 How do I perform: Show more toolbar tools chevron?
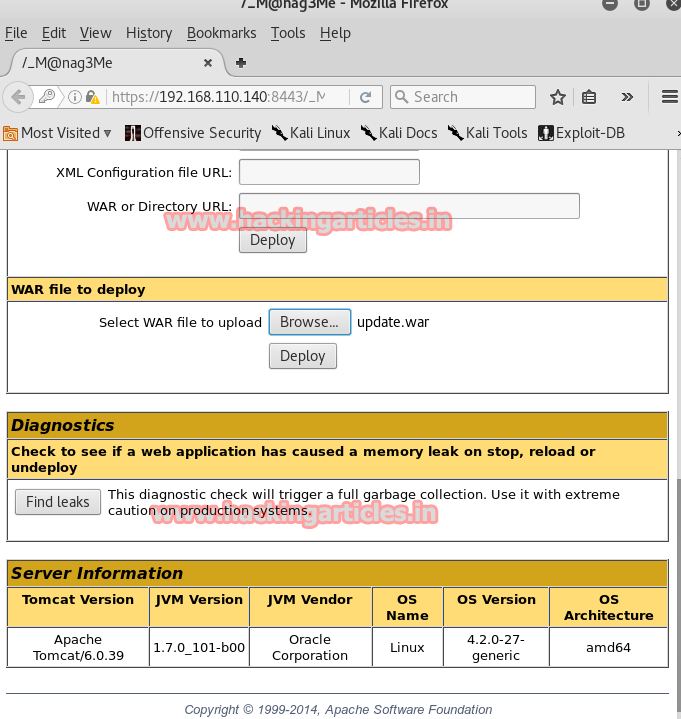click(627, 97)
